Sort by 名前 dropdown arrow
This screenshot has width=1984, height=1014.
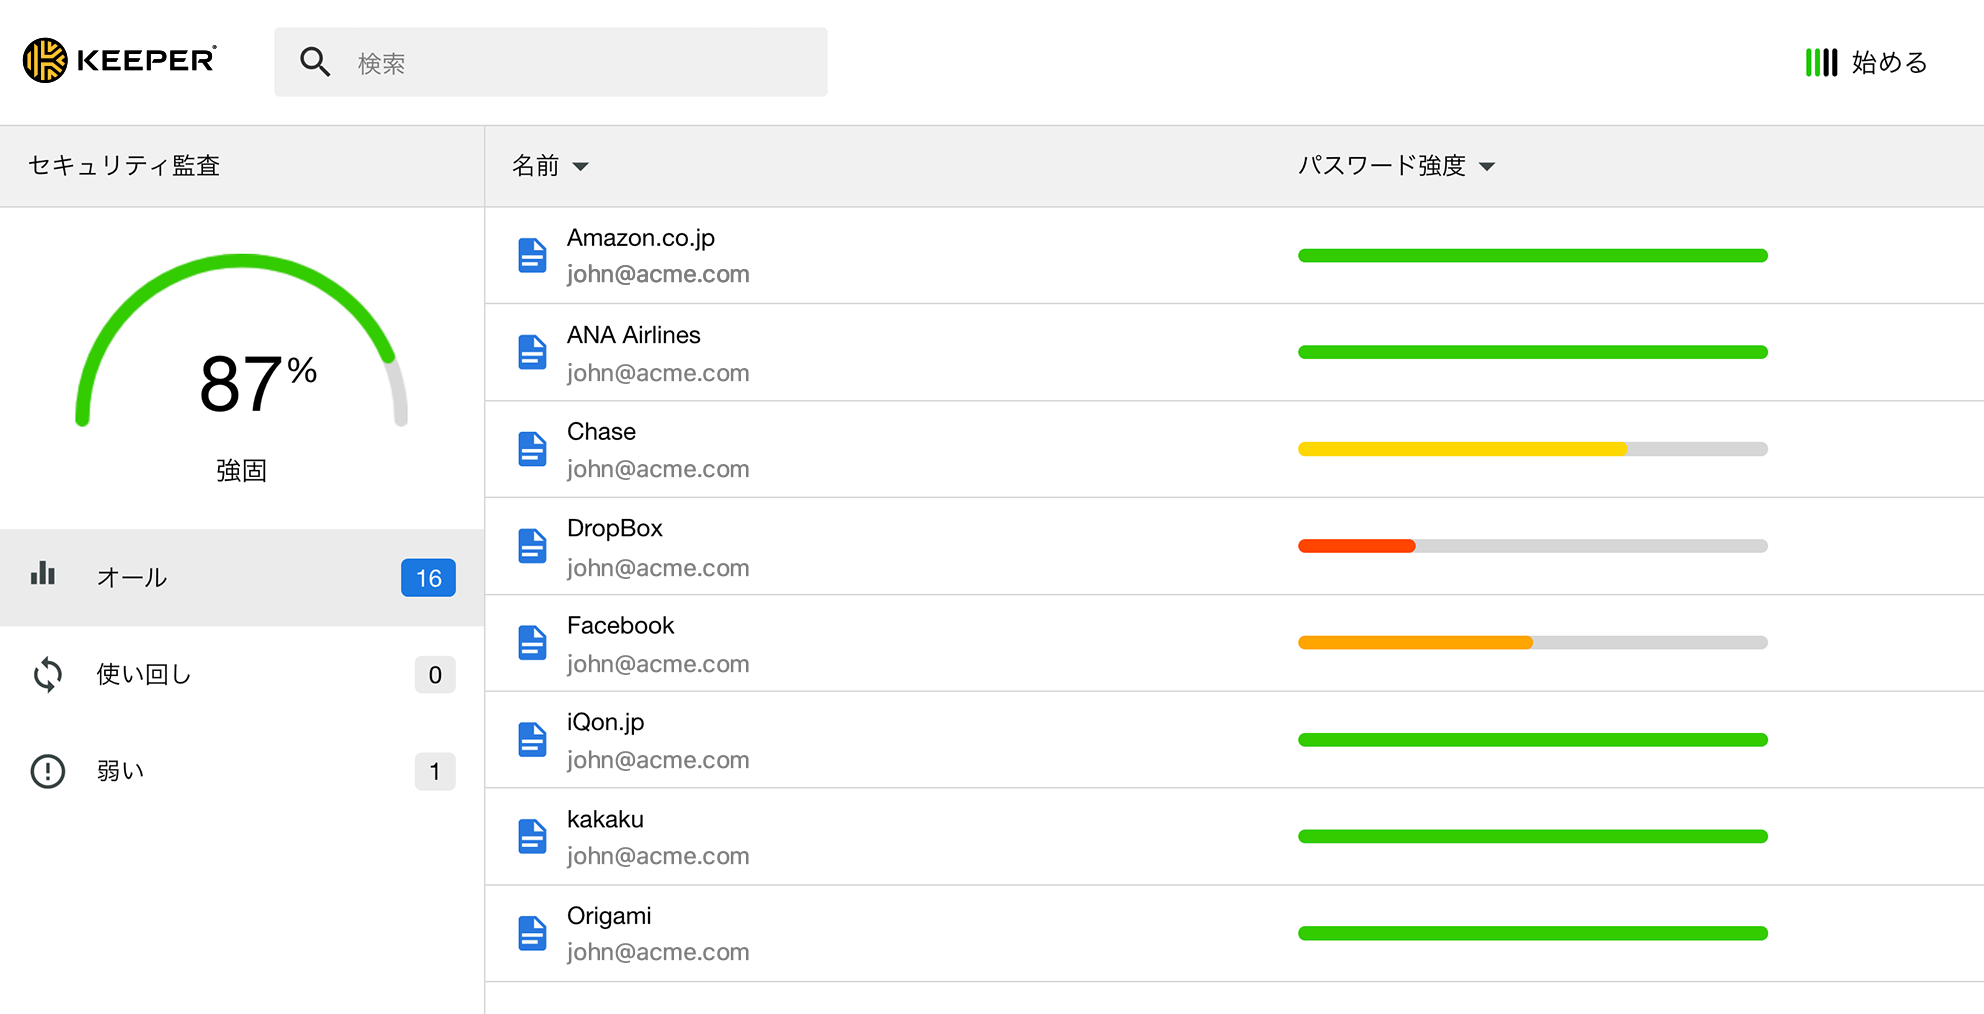coord(580,167)
